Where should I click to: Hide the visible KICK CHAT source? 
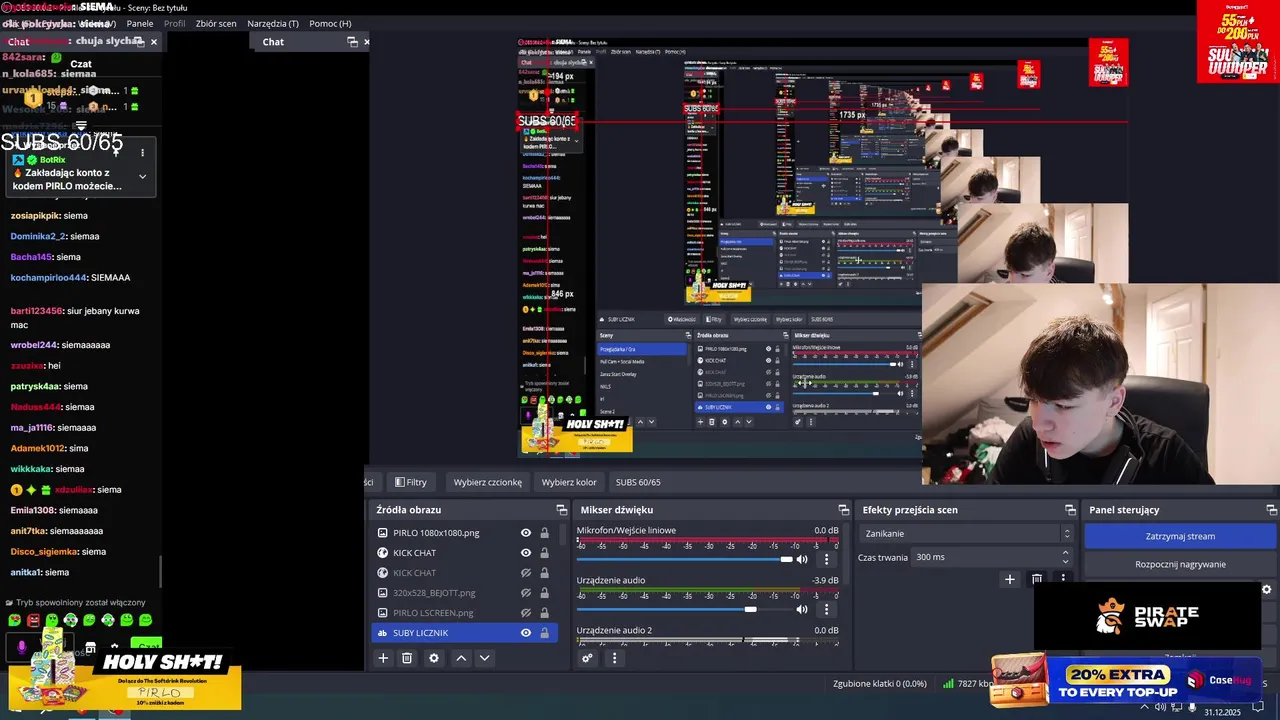coord(526,553)
